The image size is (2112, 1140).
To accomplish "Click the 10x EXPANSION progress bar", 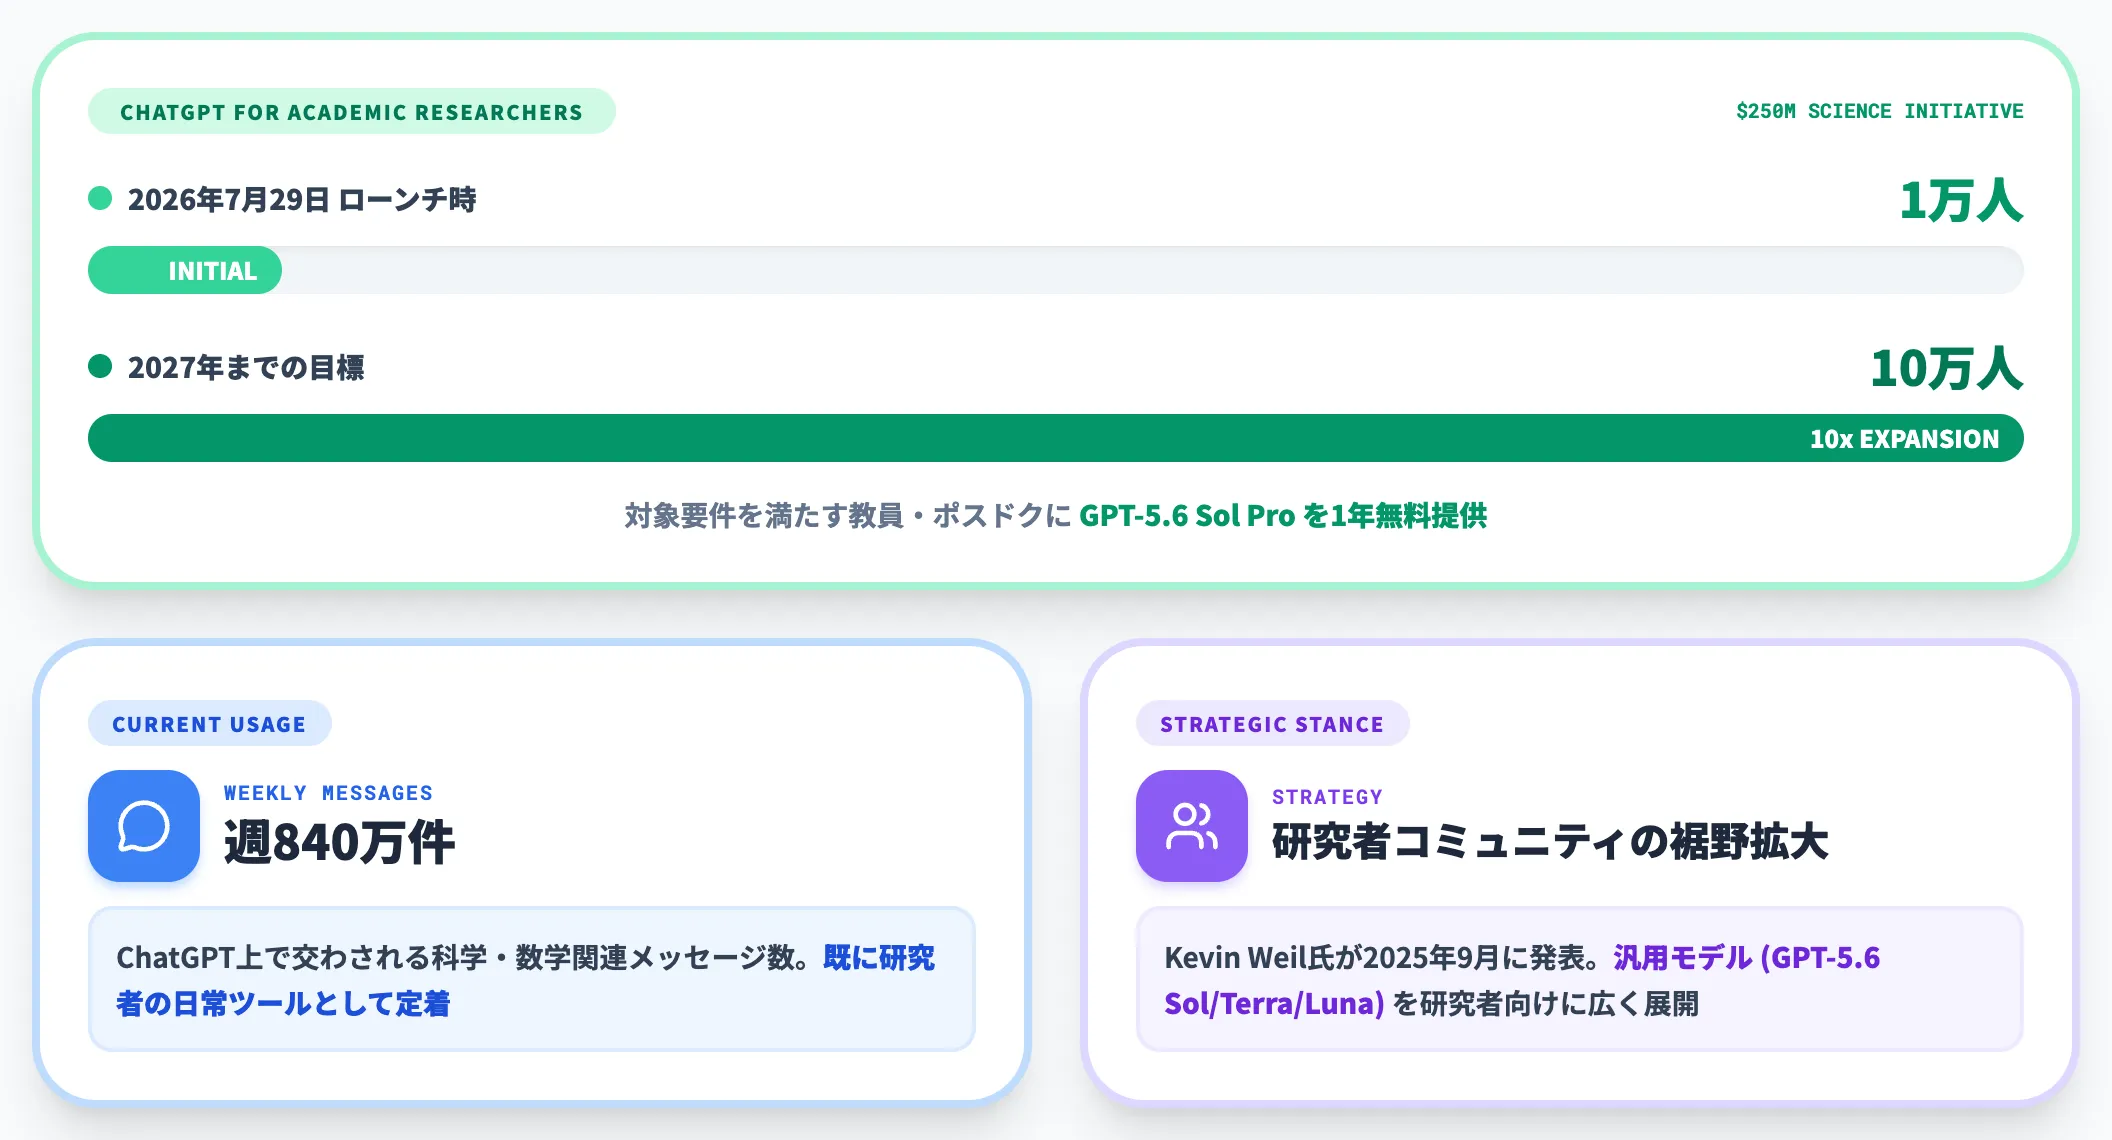I will click(1056, 438).
